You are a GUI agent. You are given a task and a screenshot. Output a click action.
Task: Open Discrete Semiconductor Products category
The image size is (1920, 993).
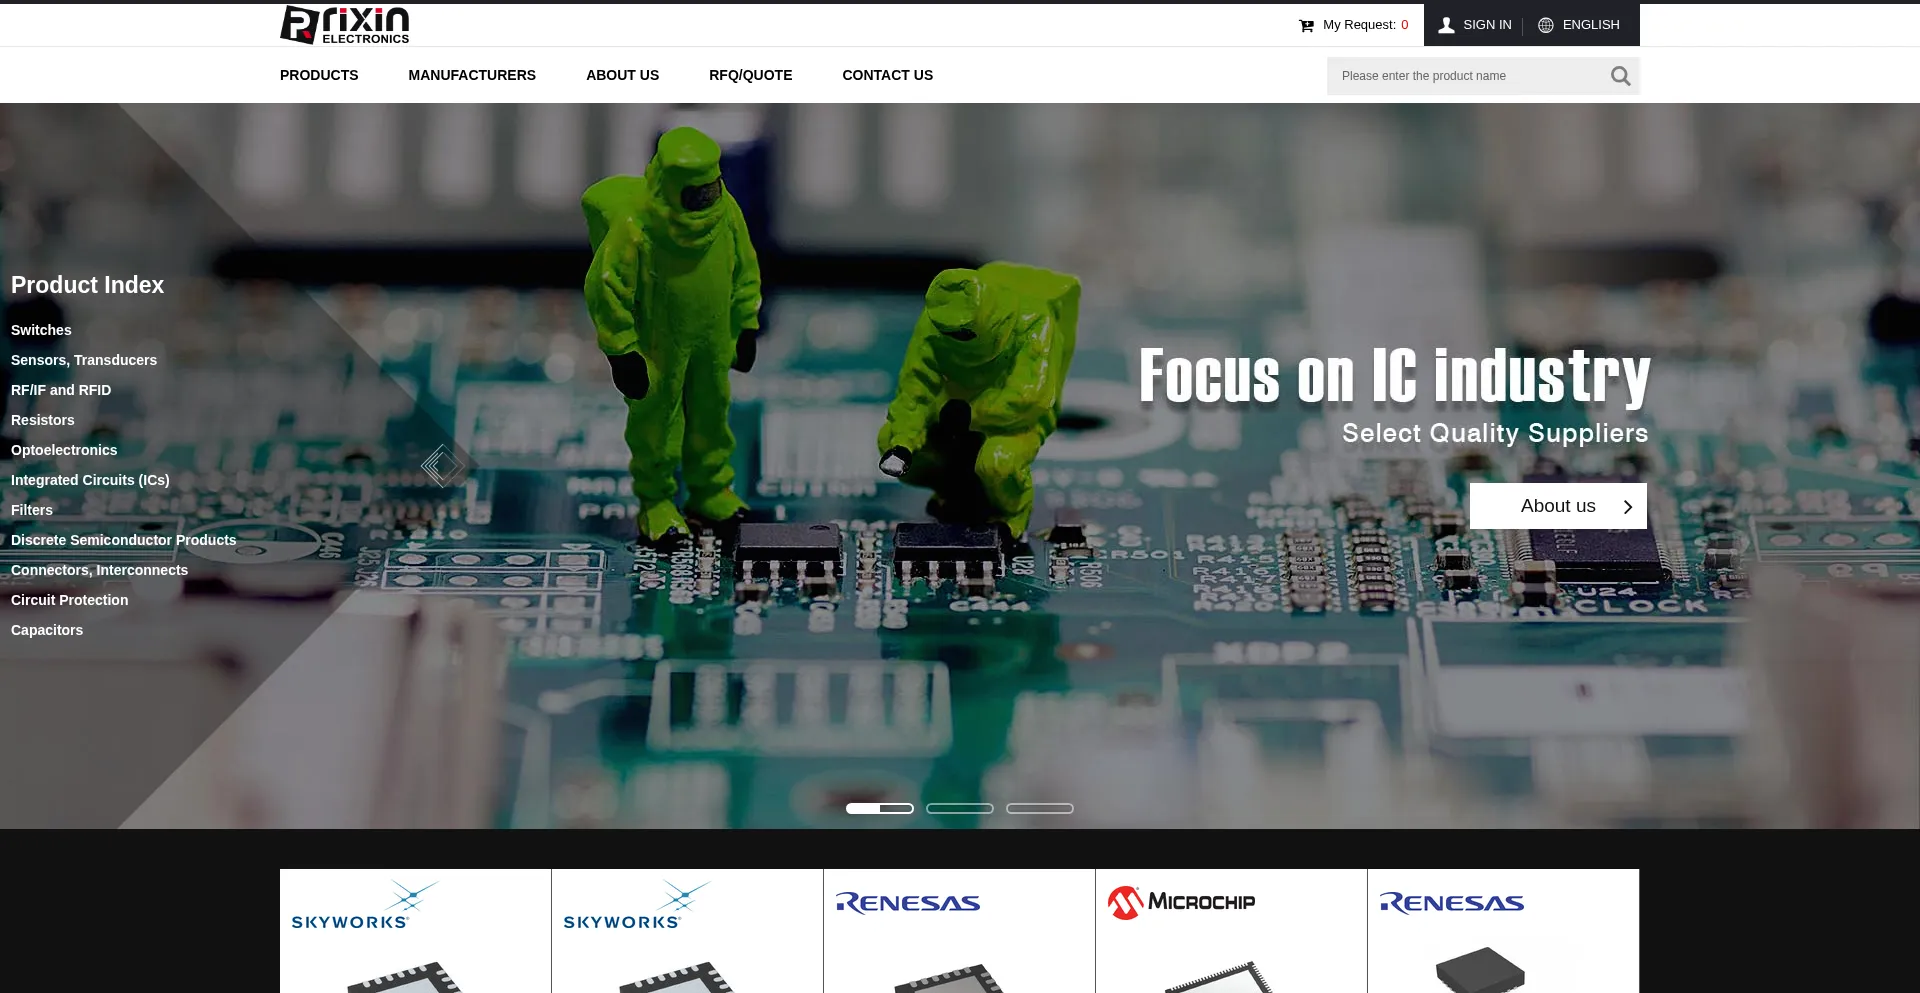(124, 540)
